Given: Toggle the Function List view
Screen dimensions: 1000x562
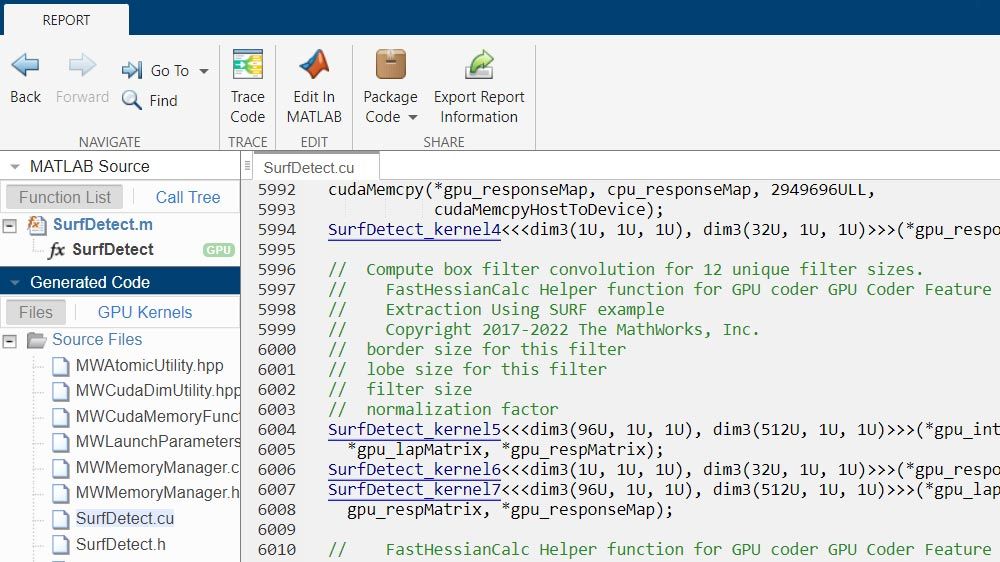Looking at the screenshot, I should (65, 197).
